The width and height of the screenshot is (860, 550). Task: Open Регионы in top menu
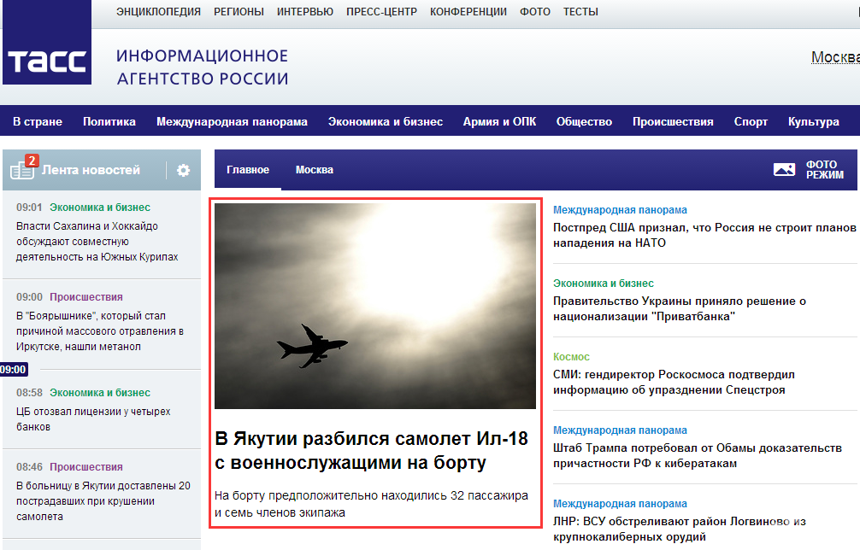(239, 12)
